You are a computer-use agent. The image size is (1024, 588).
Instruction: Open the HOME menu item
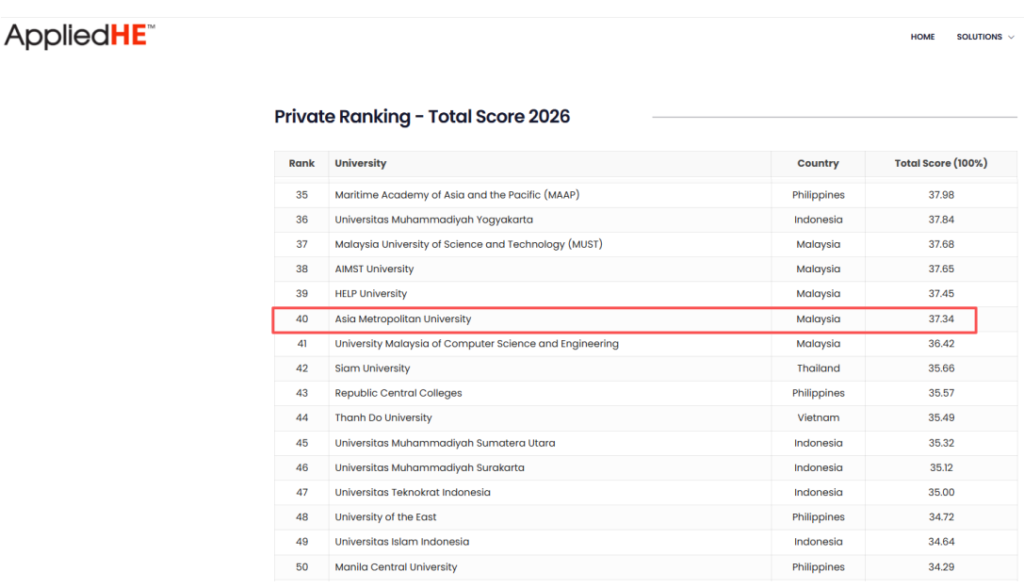(x=922, y=37)
